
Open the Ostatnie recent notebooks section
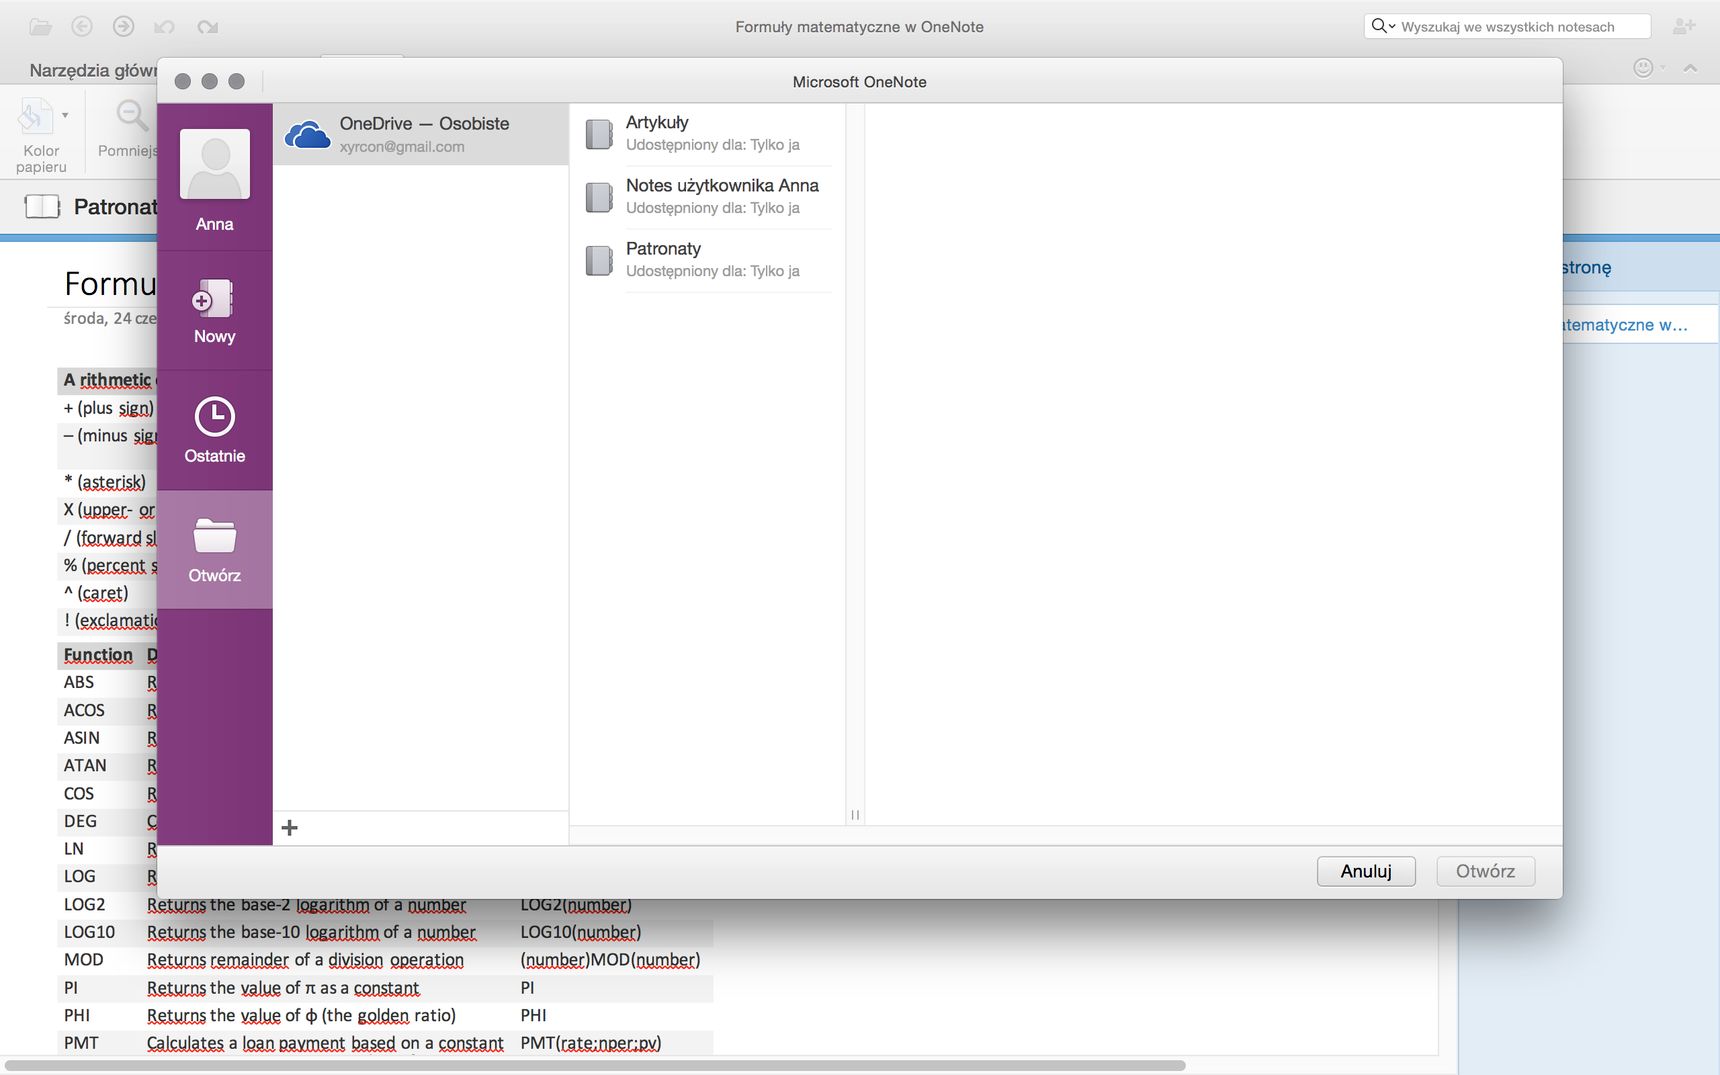(x=214, y=431)
